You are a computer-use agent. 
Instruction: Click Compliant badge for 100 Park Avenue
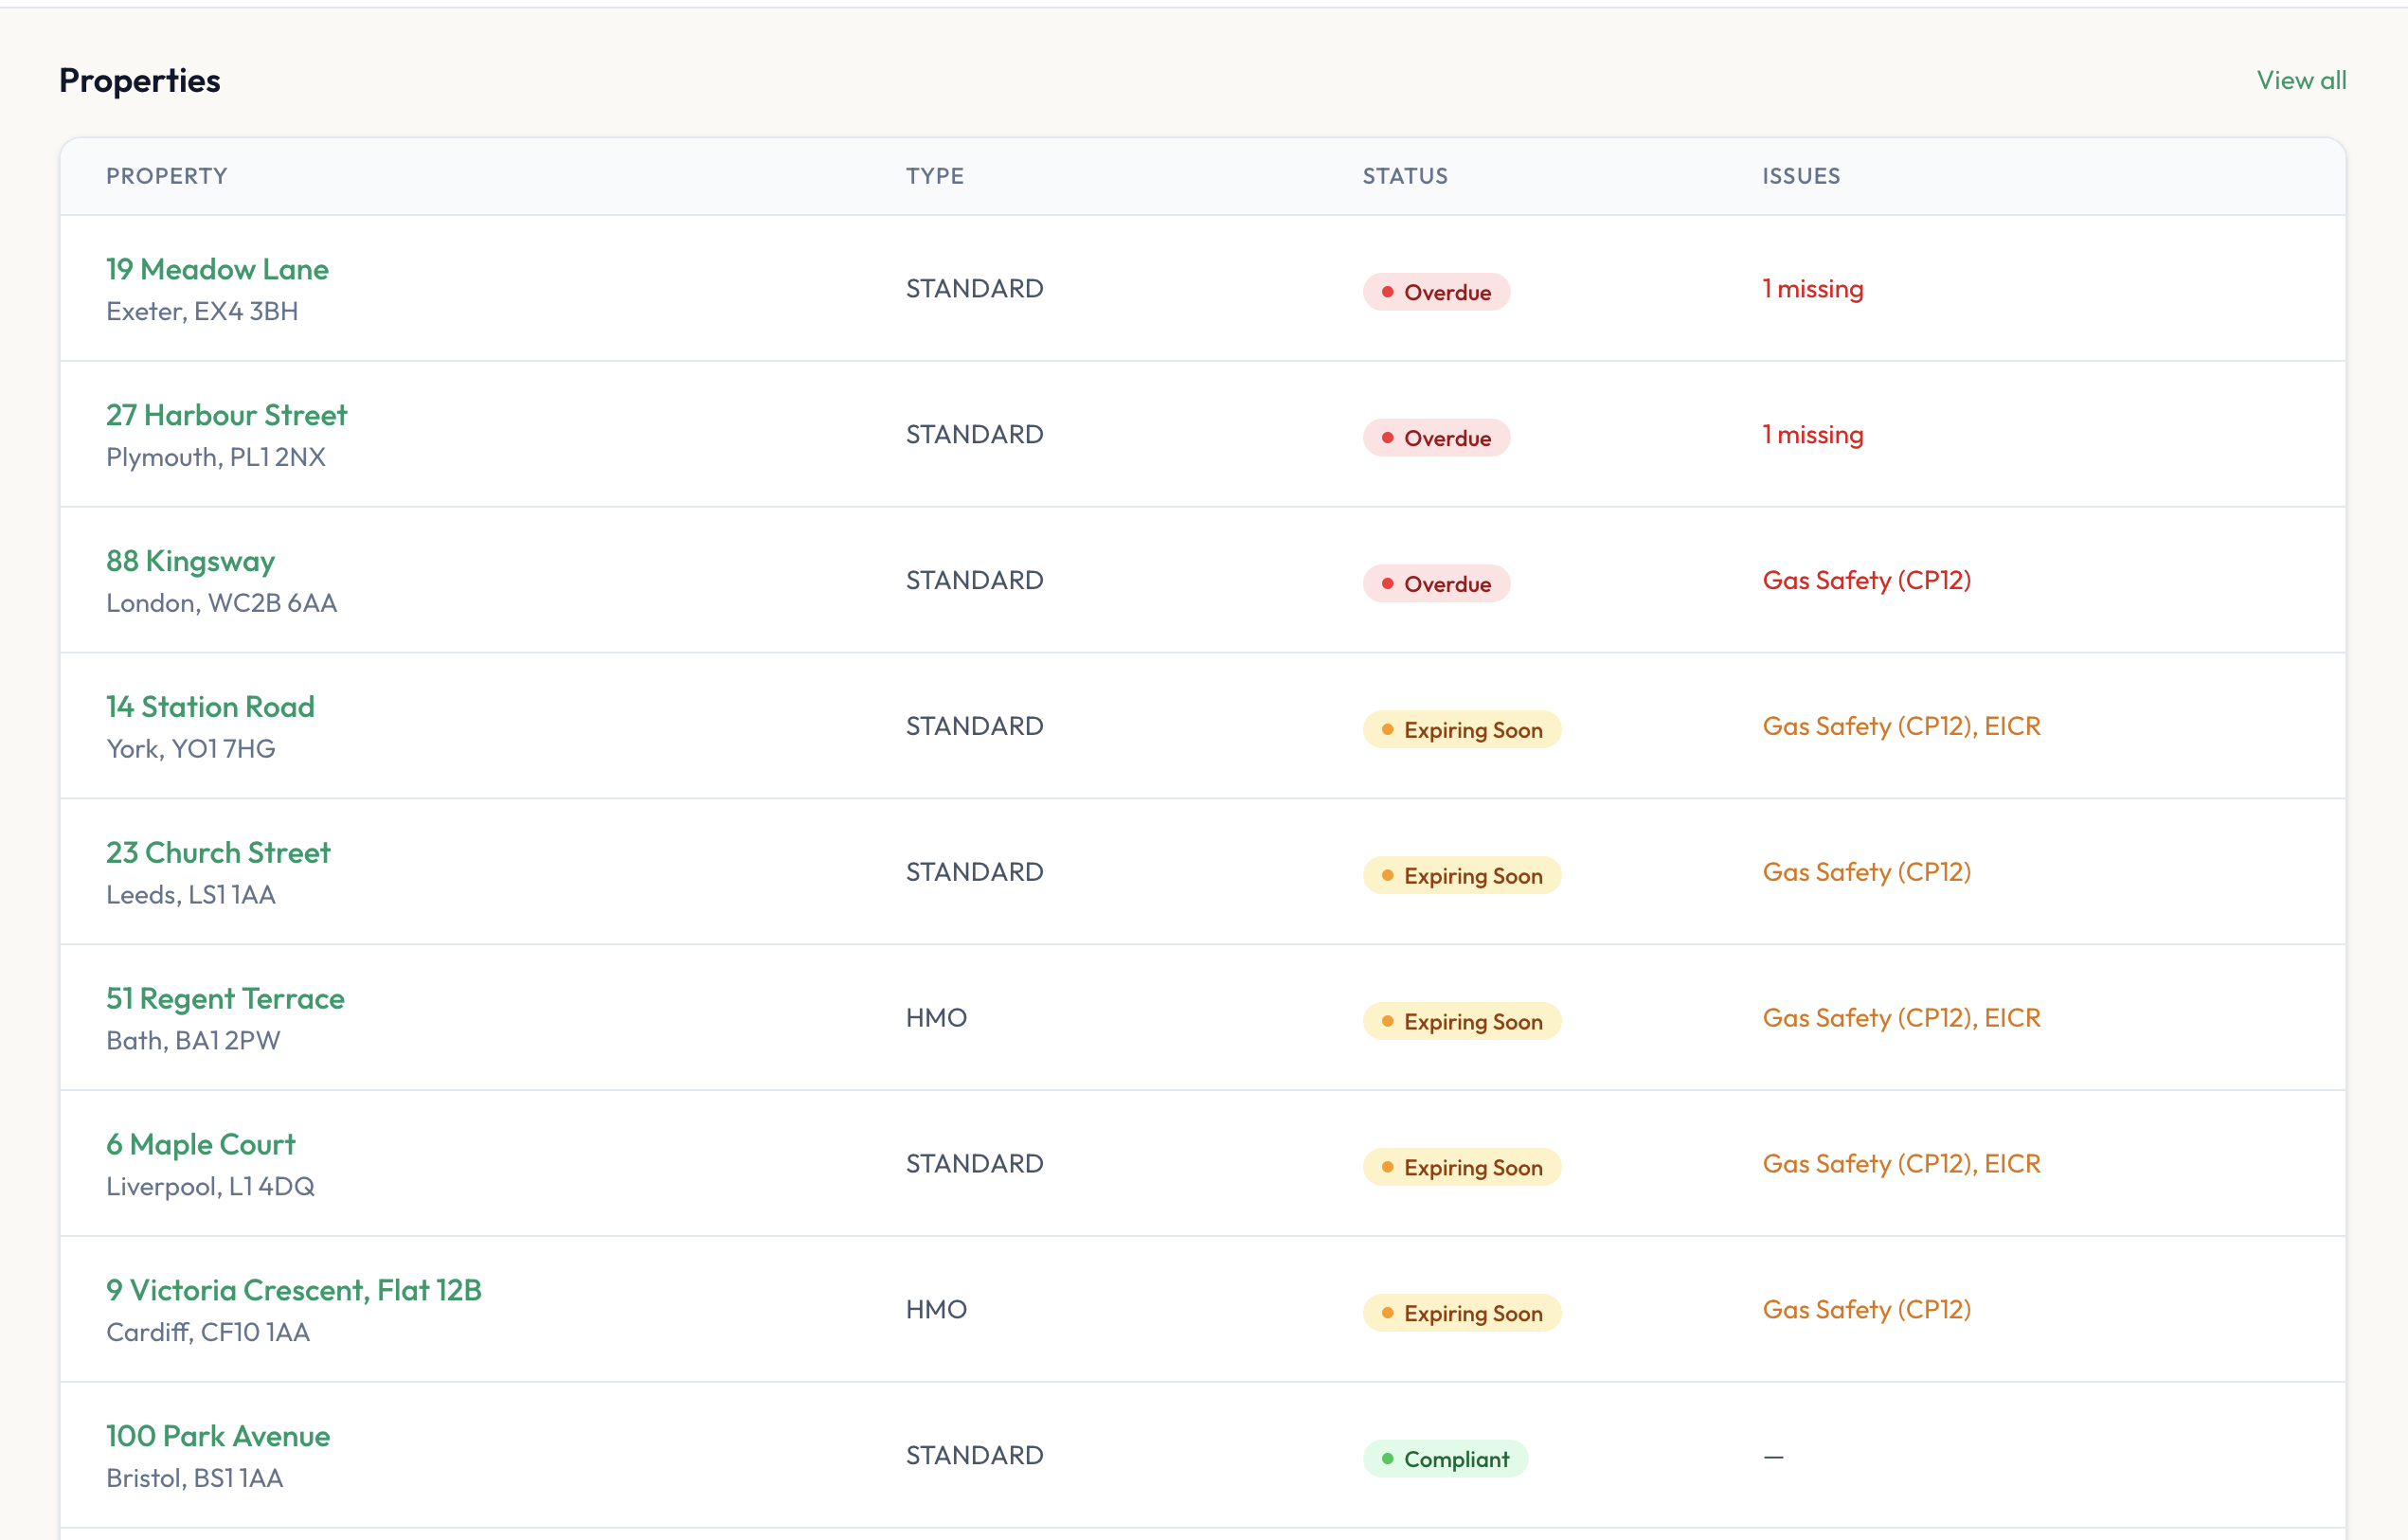(x=1444, y=1459)
